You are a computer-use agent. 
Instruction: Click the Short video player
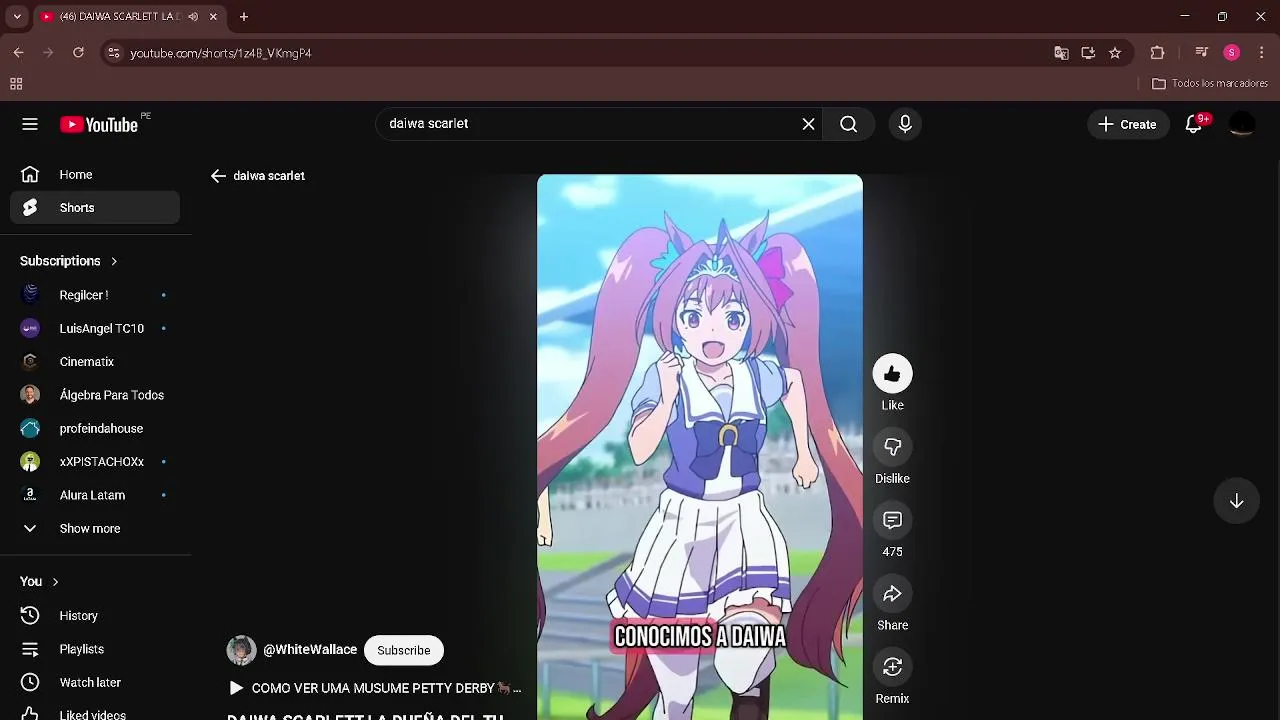coord(700,447)
